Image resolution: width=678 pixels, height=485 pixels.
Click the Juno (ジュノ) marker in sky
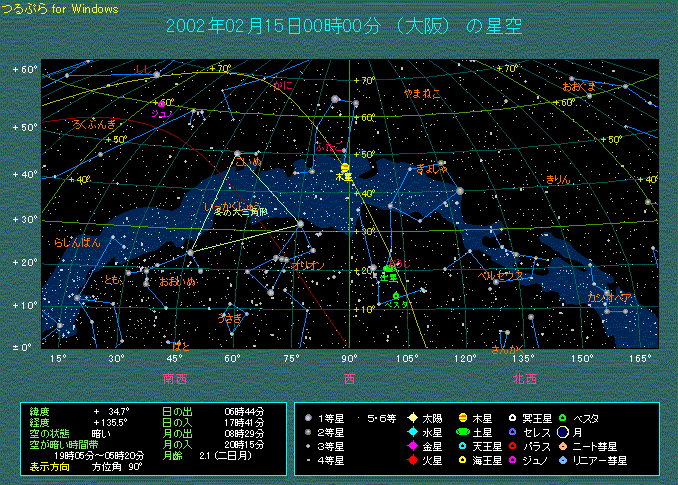(162, 104)
